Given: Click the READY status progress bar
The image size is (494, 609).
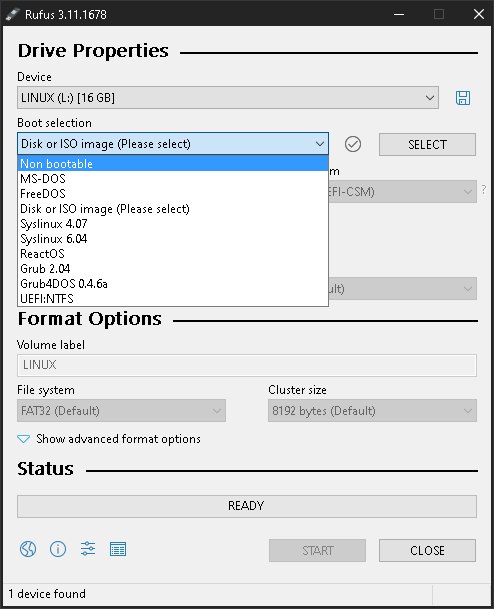Looking at the screenshot, I should [x=247, y=506].
